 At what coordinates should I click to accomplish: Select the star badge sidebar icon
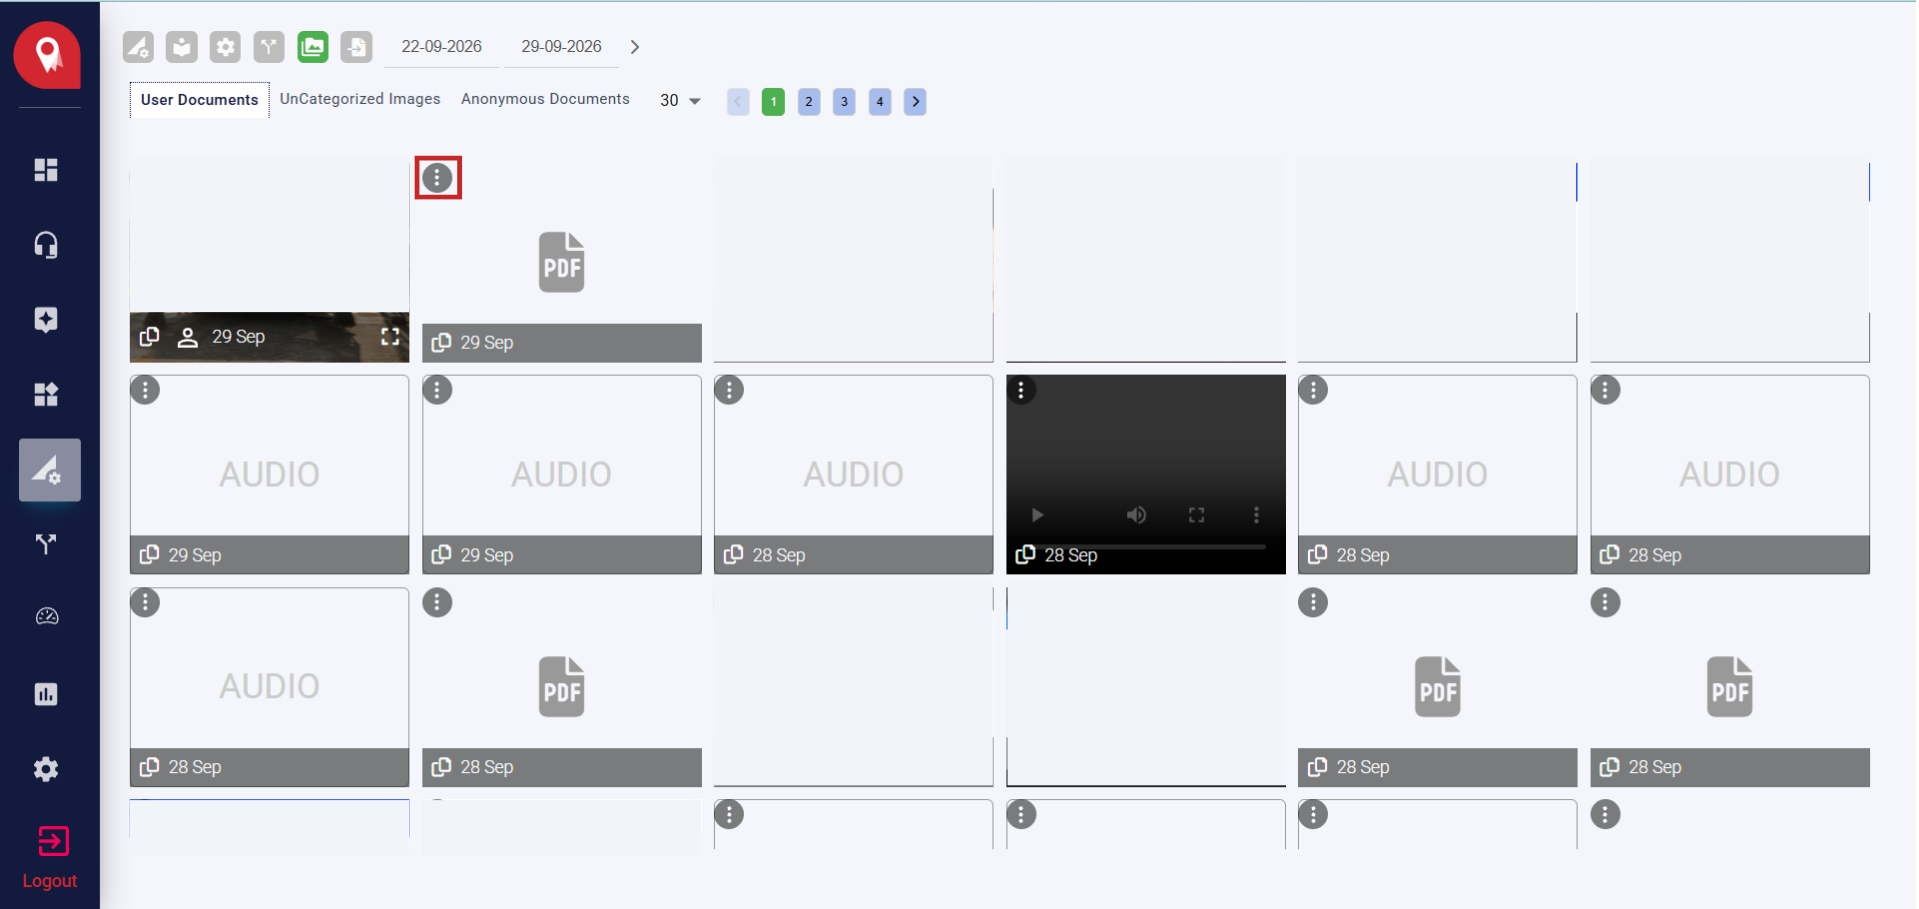point(46,320)
